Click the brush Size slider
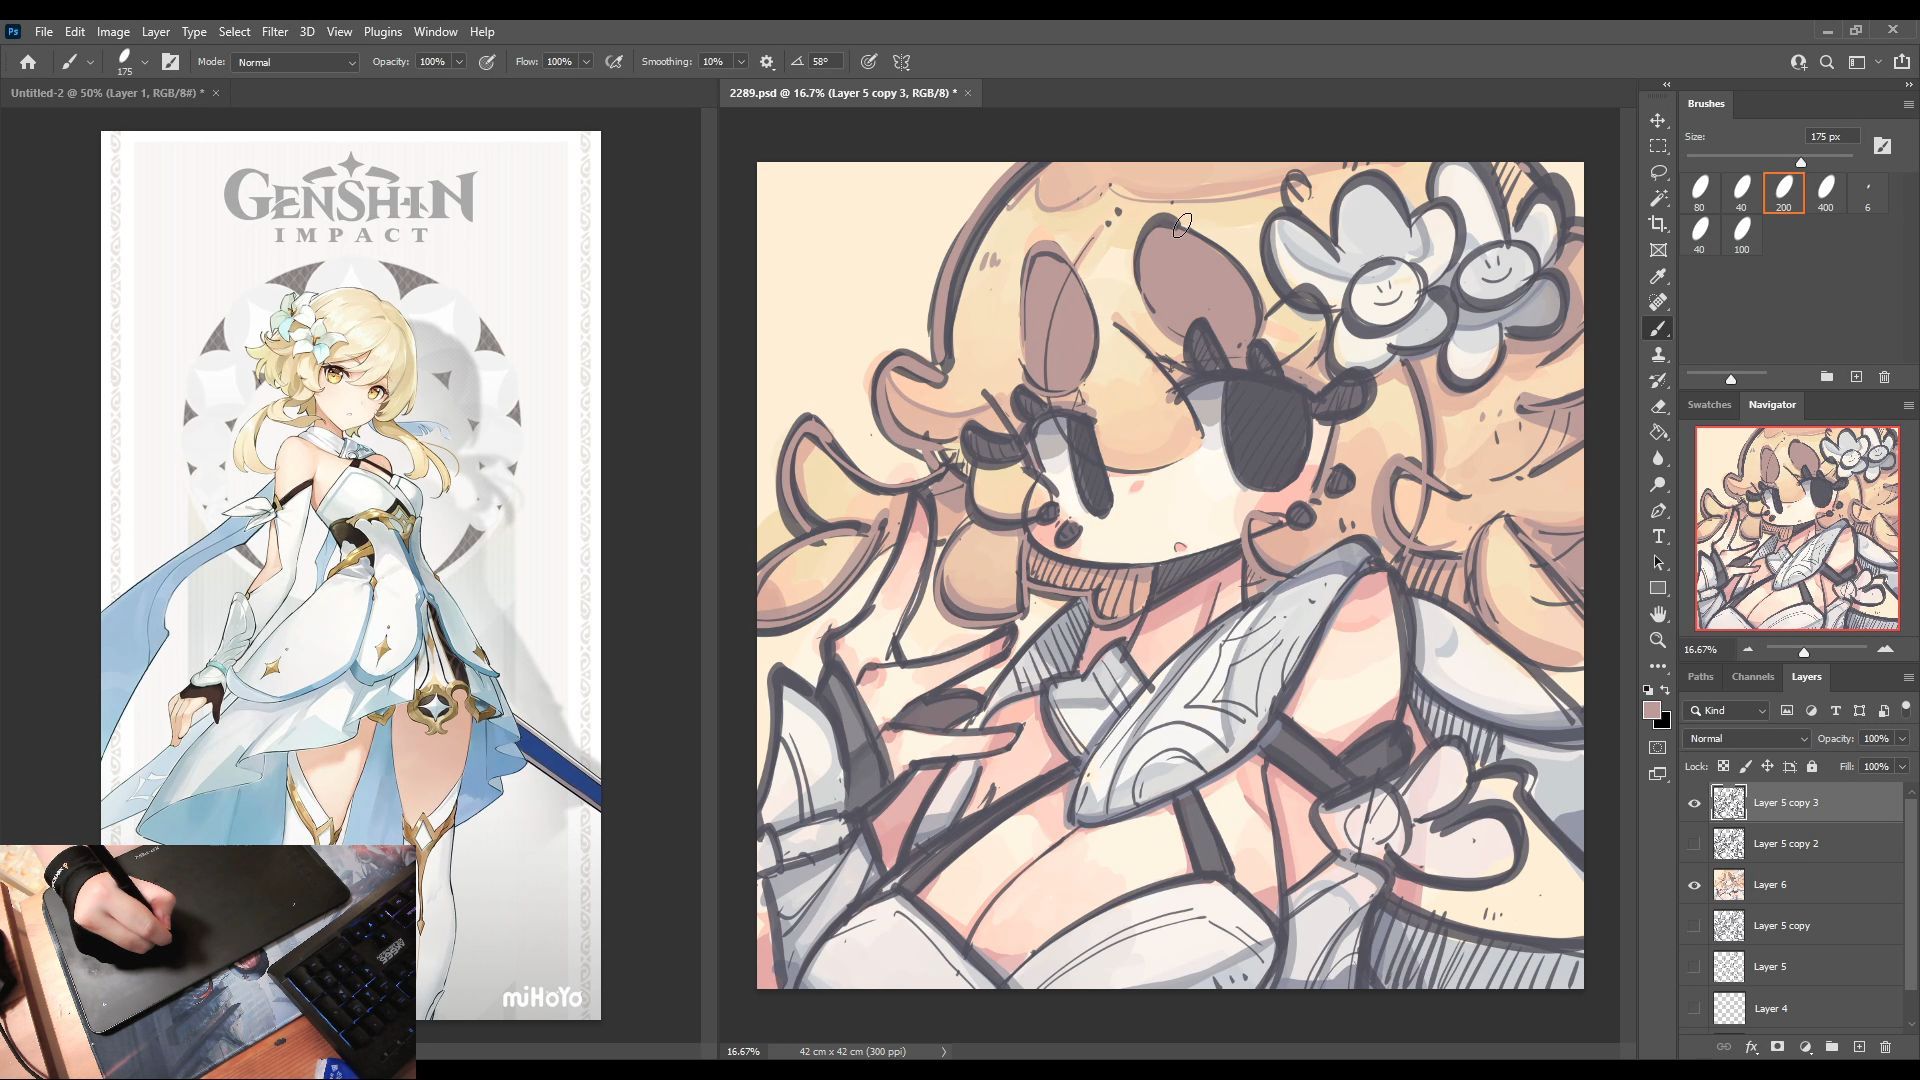 click(1770, 159)
